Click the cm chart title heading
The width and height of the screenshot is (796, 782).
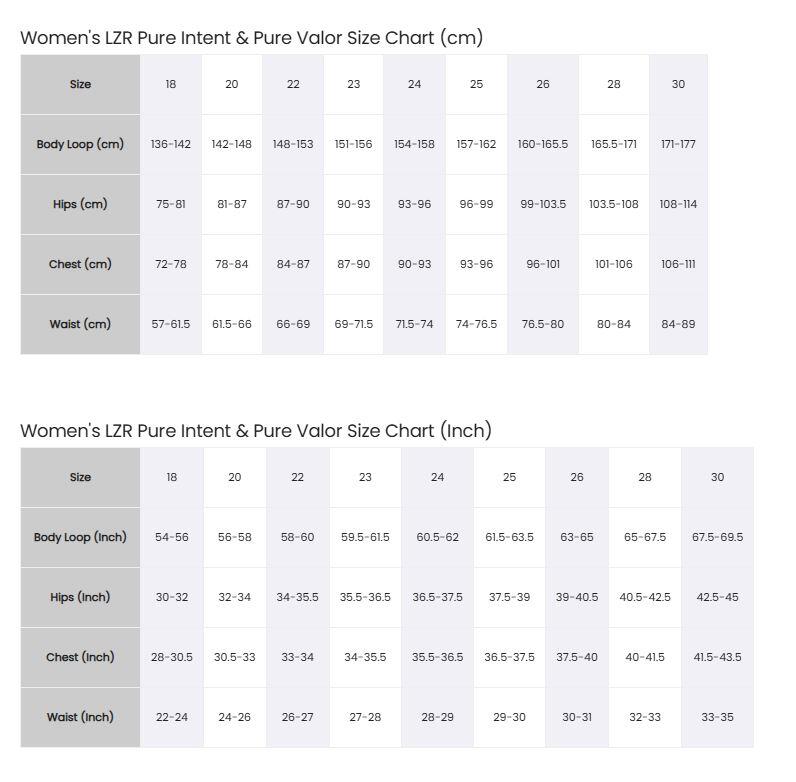click(252, 38)
